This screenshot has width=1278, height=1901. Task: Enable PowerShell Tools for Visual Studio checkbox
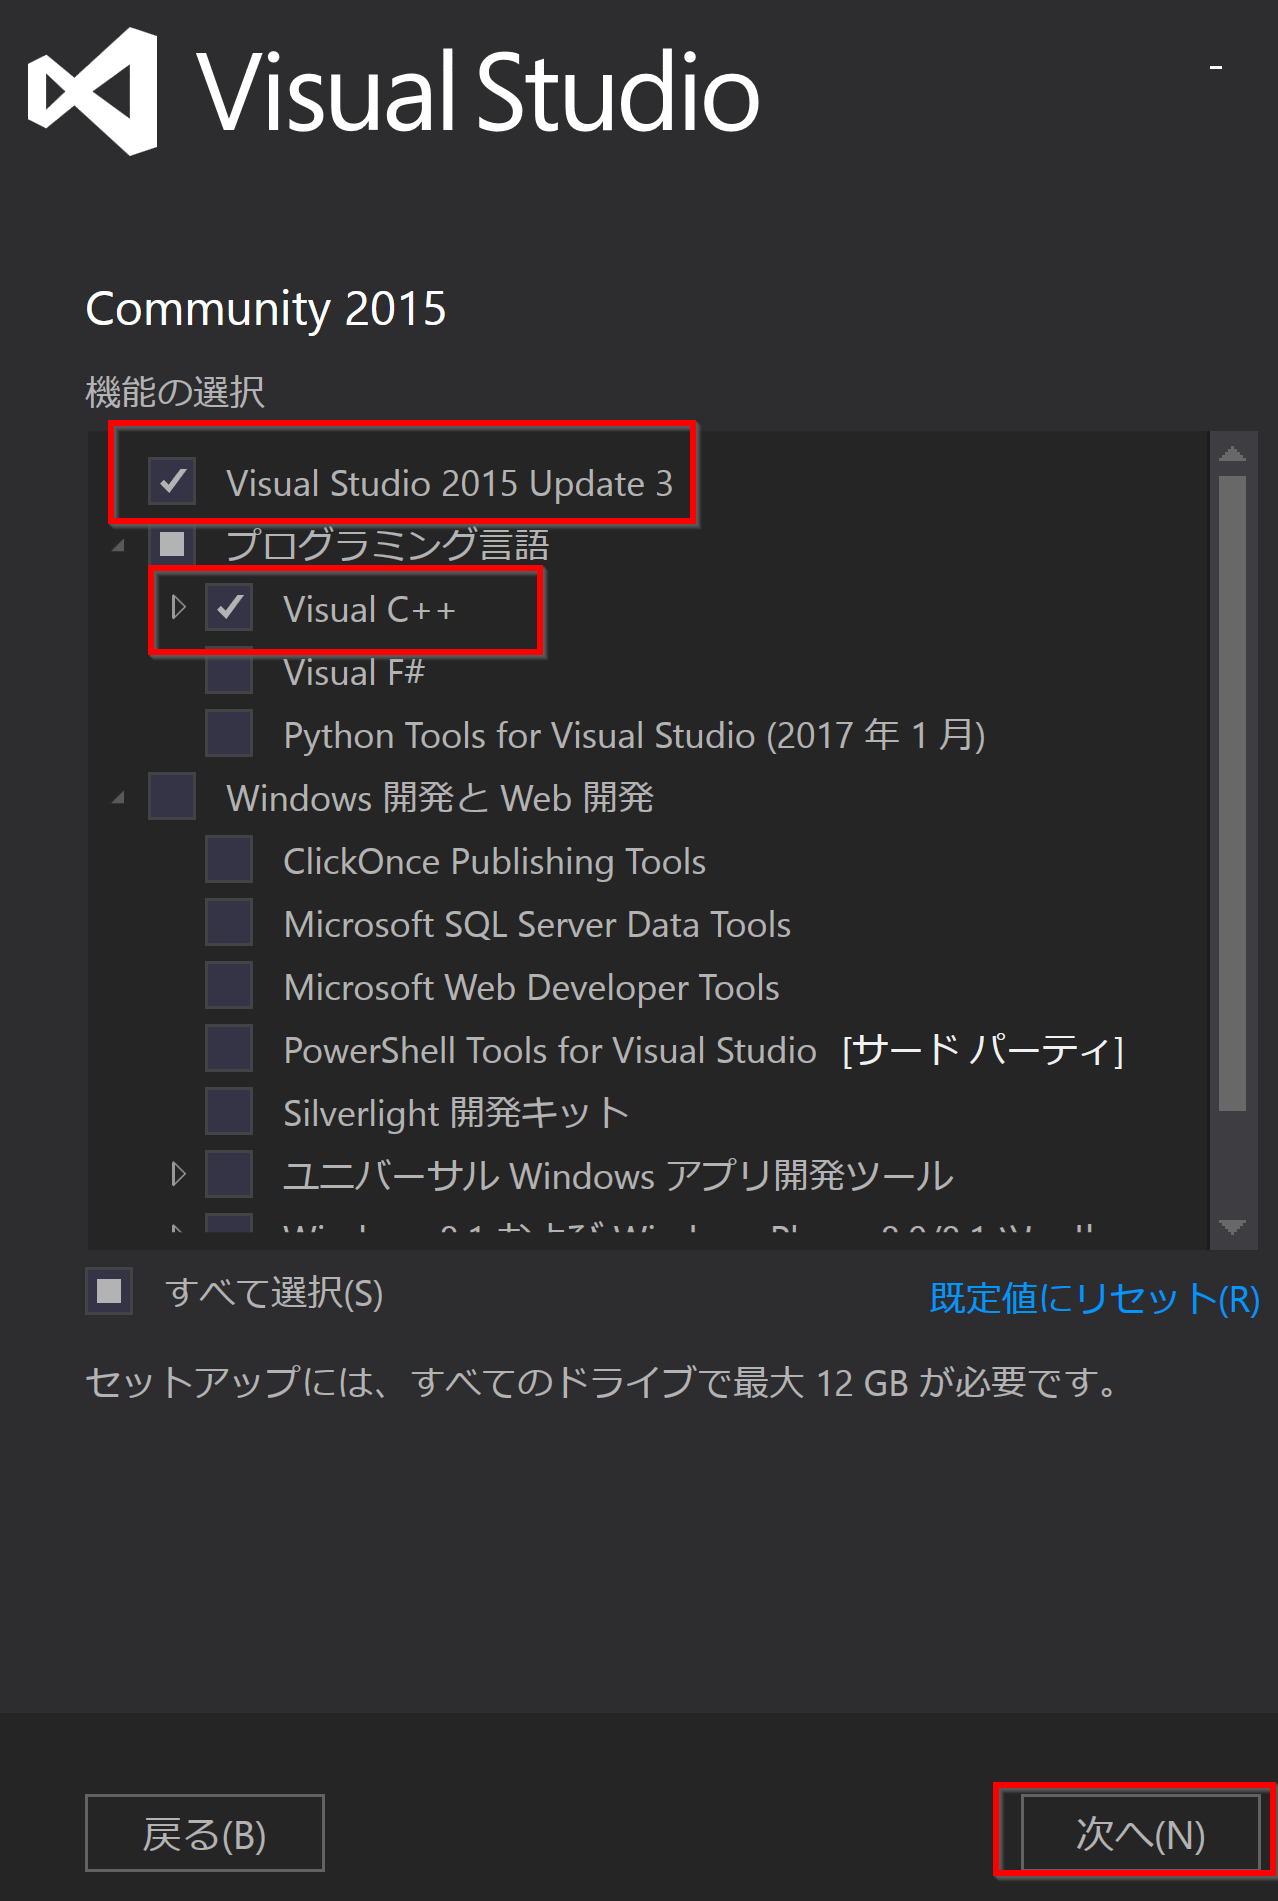click(229, 1048)
